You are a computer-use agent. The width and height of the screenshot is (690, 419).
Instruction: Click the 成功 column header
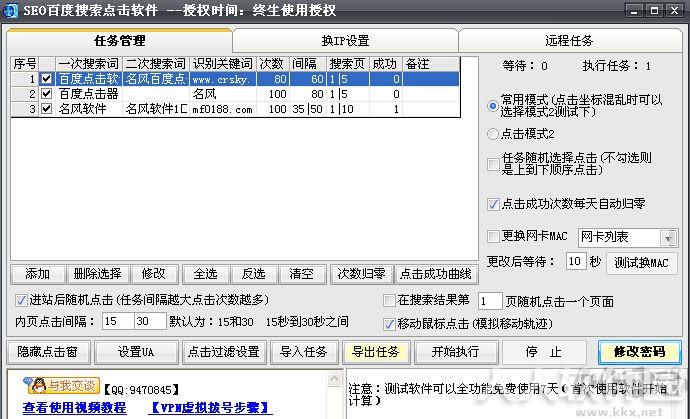coord(385,64)
